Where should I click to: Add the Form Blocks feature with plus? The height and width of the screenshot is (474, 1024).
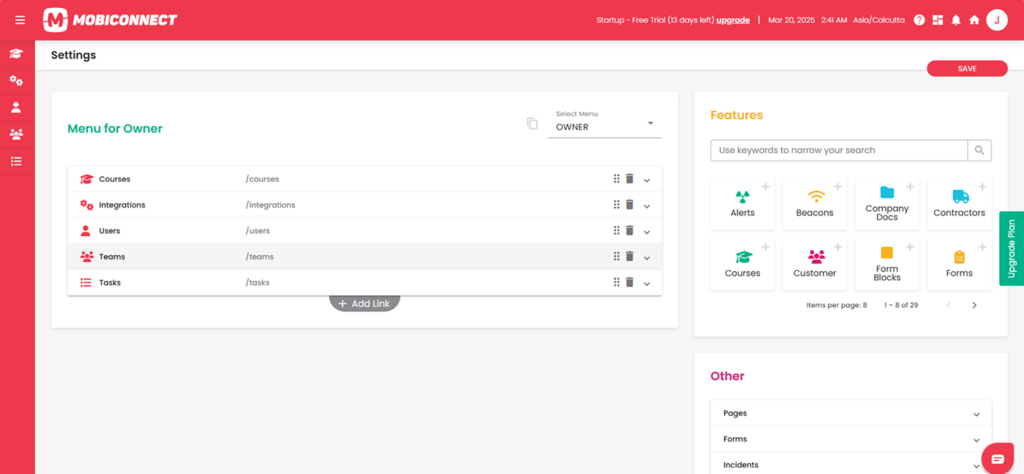point(910,247)
